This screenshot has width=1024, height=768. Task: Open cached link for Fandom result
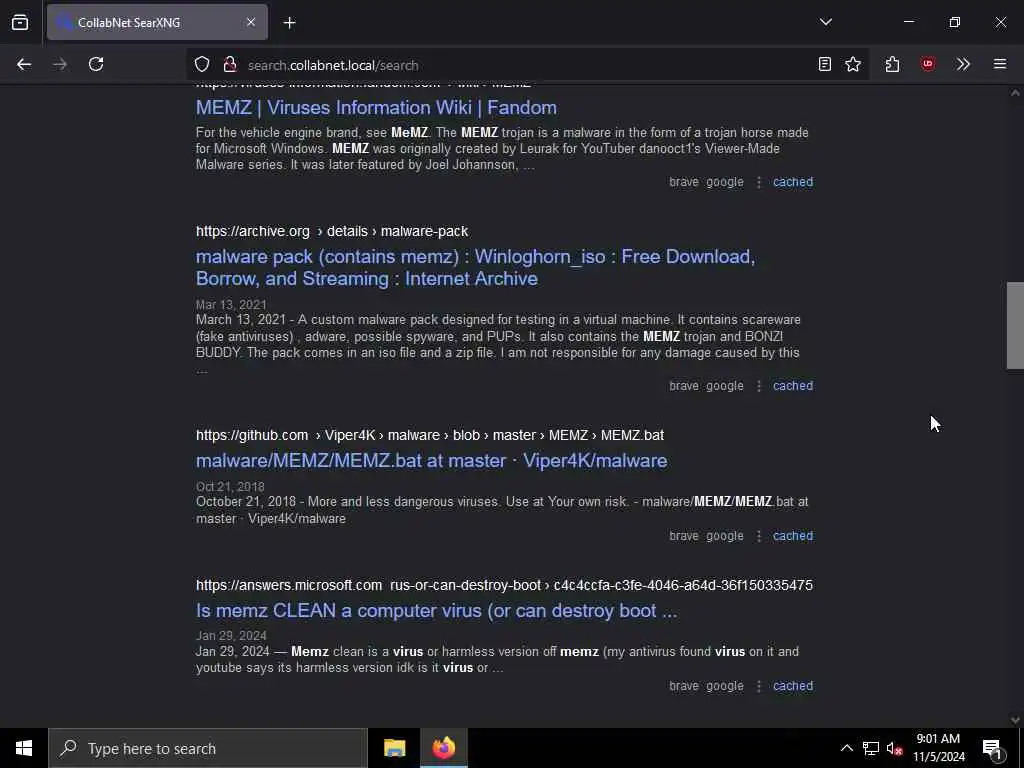pos(793,182)
